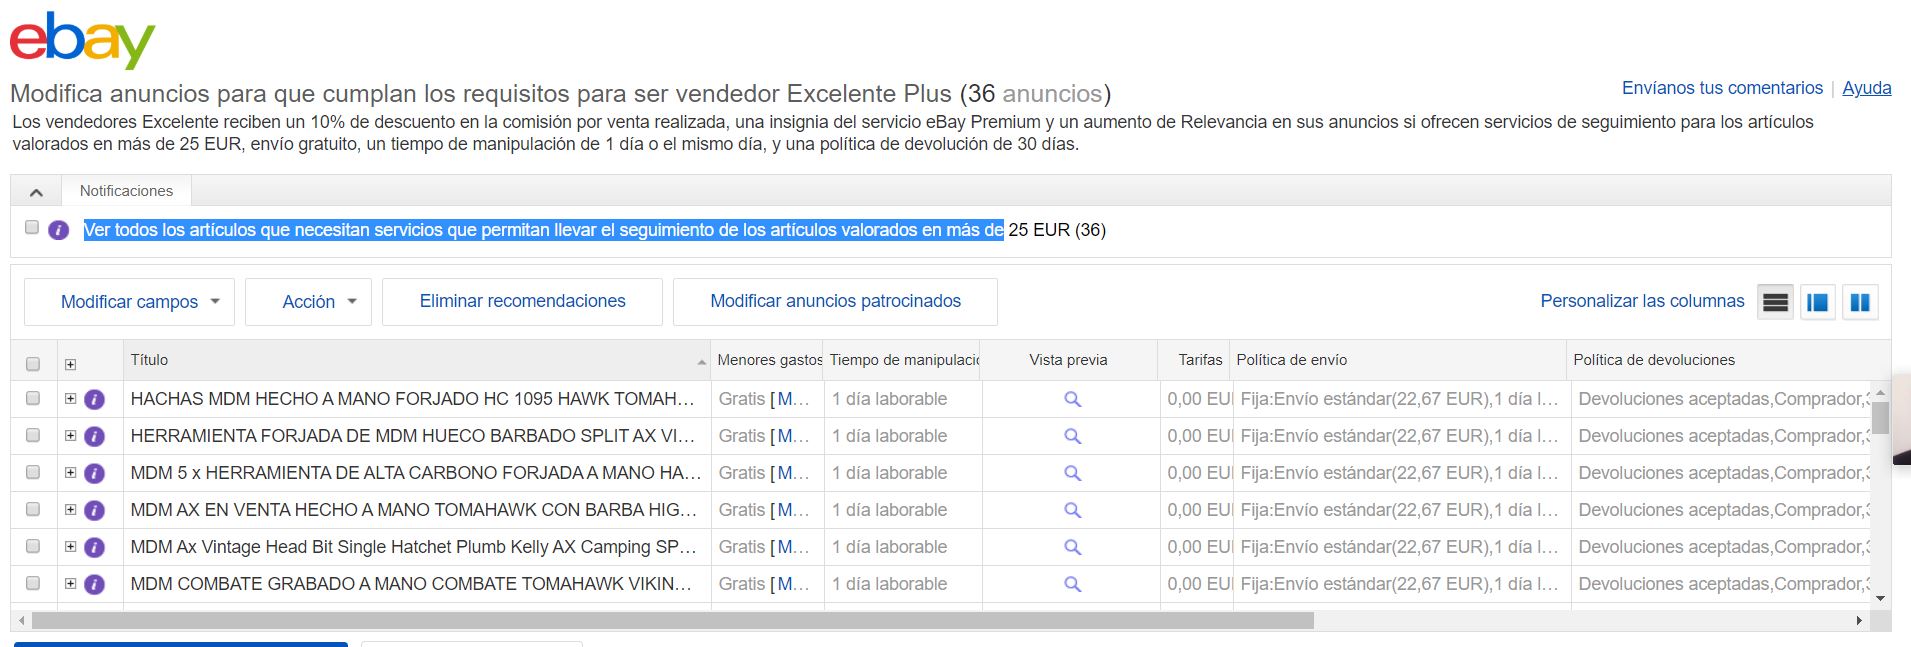Viewport: 1911px width, 647px height.
Task: Check the box for HACHAS MDM listing
Action: click(33, 398)
